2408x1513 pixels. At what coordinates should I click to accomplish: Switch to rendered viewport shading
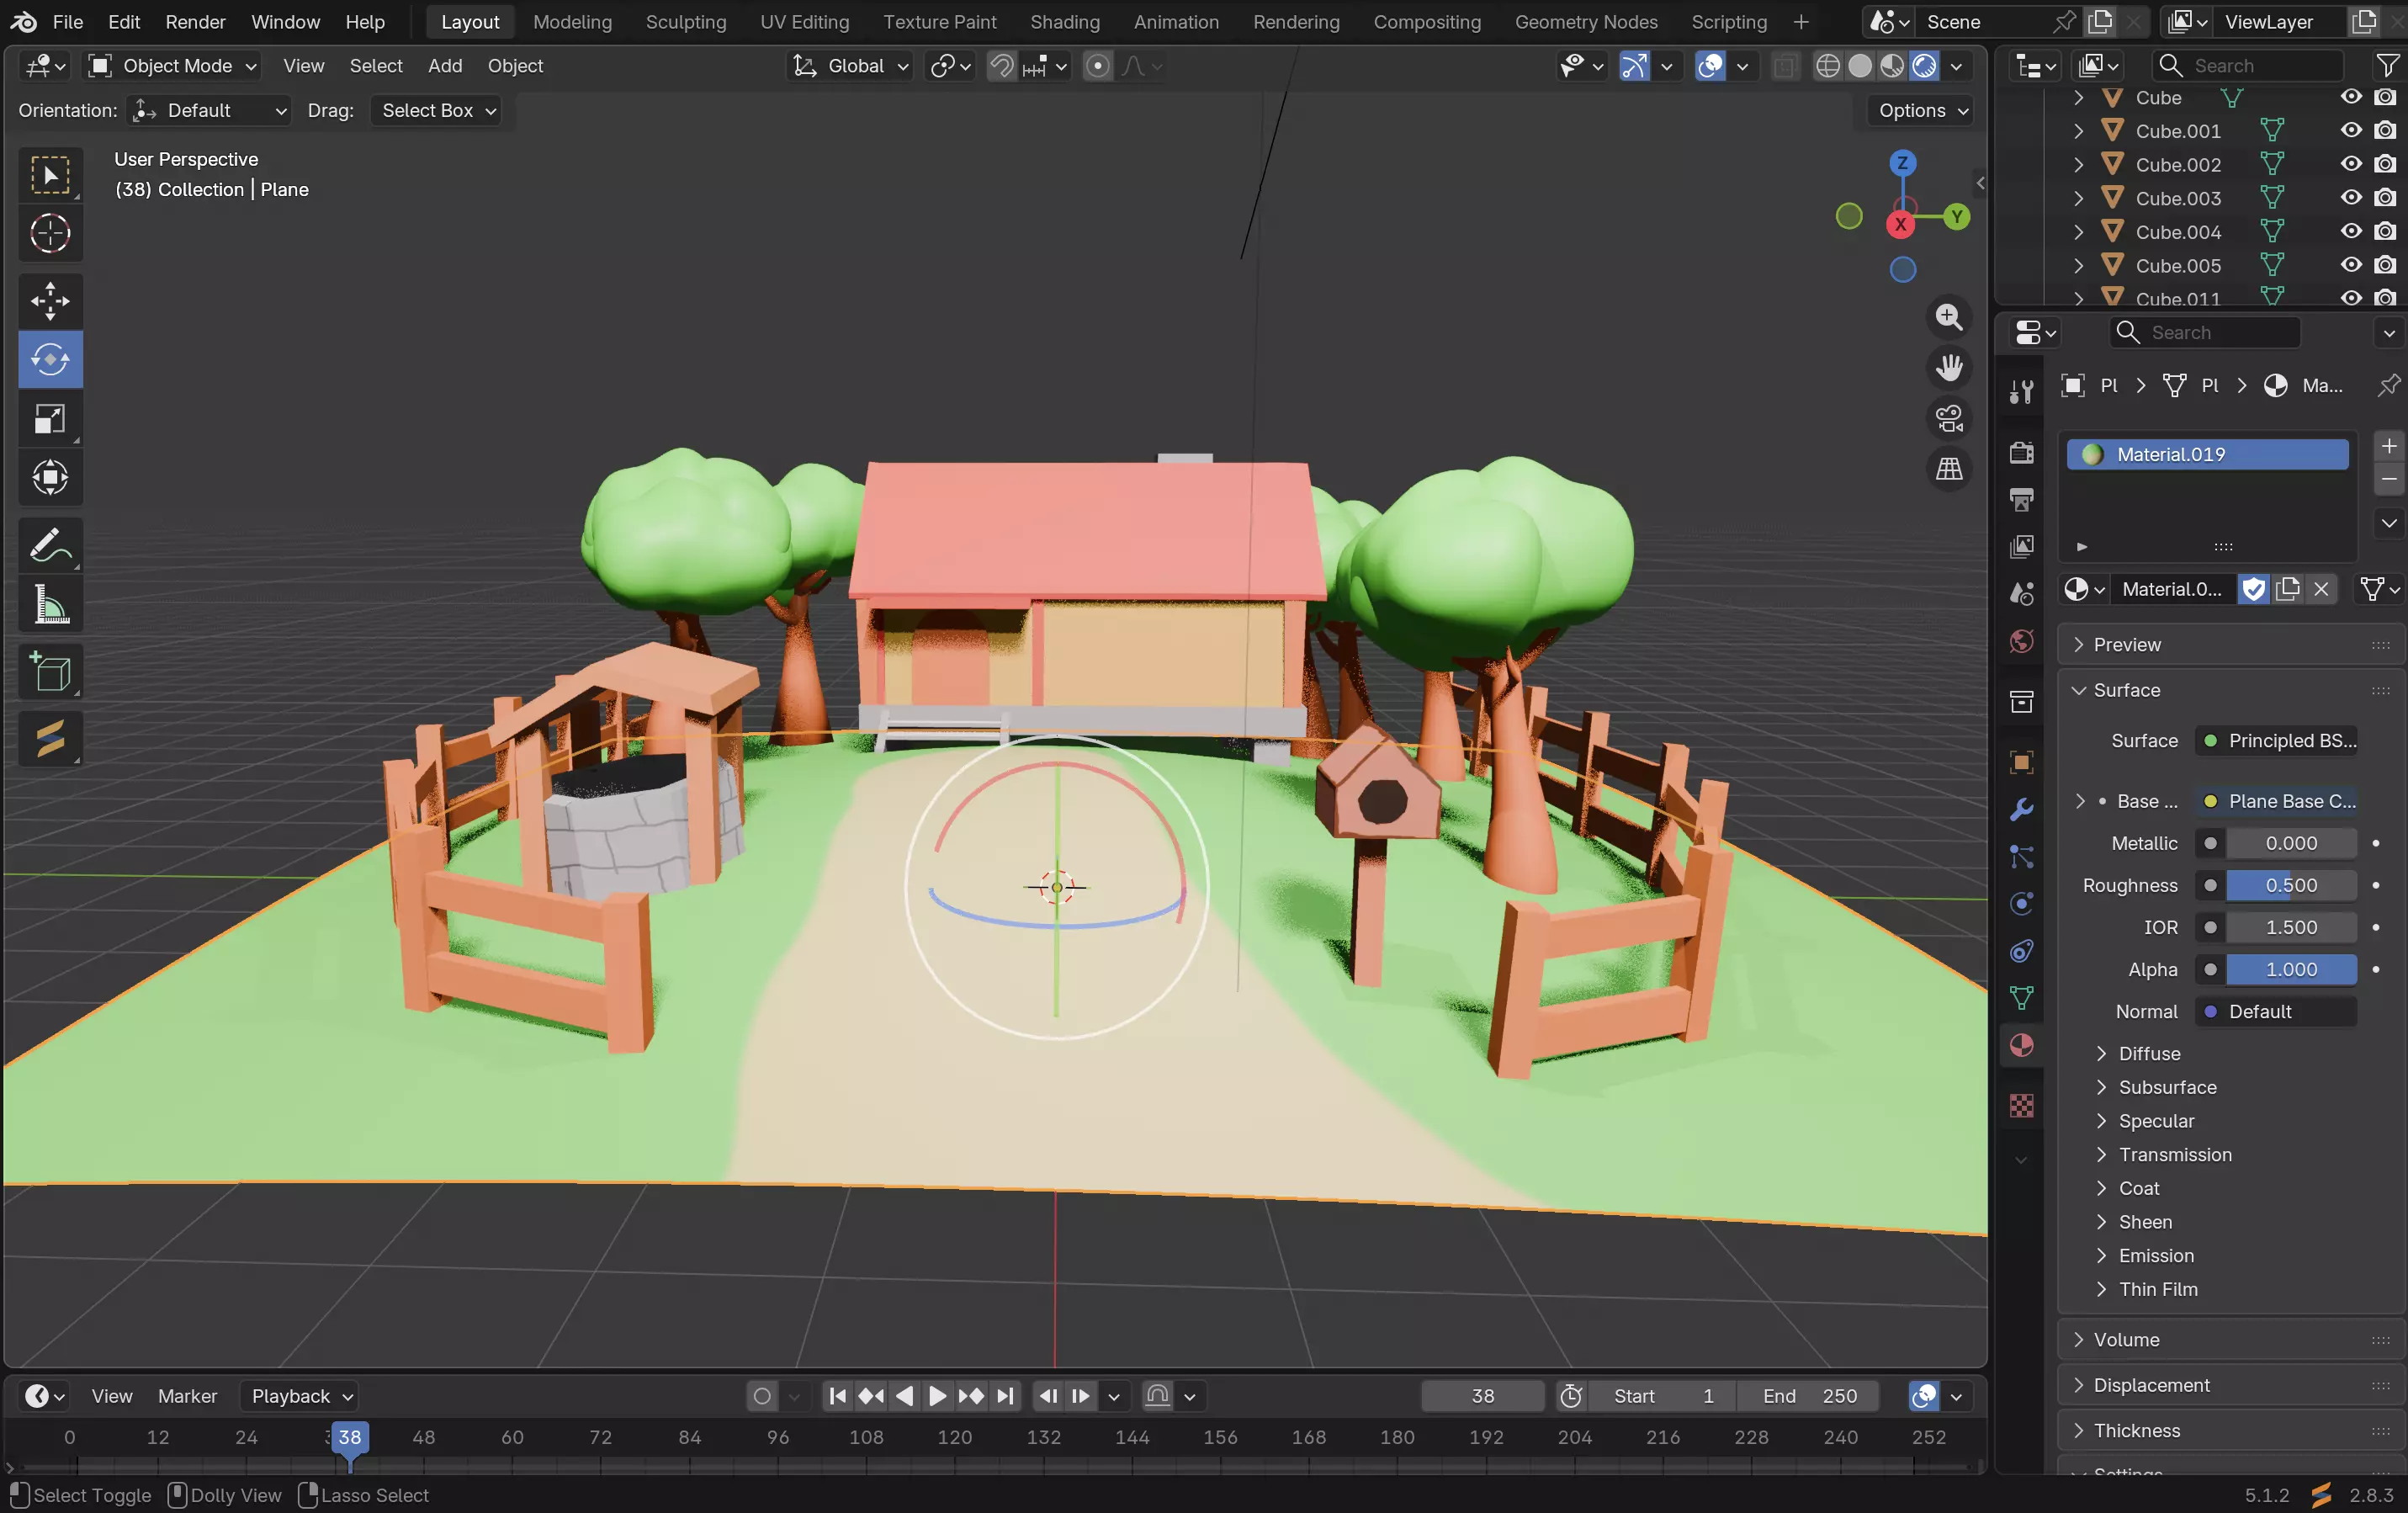point(1924,66)
